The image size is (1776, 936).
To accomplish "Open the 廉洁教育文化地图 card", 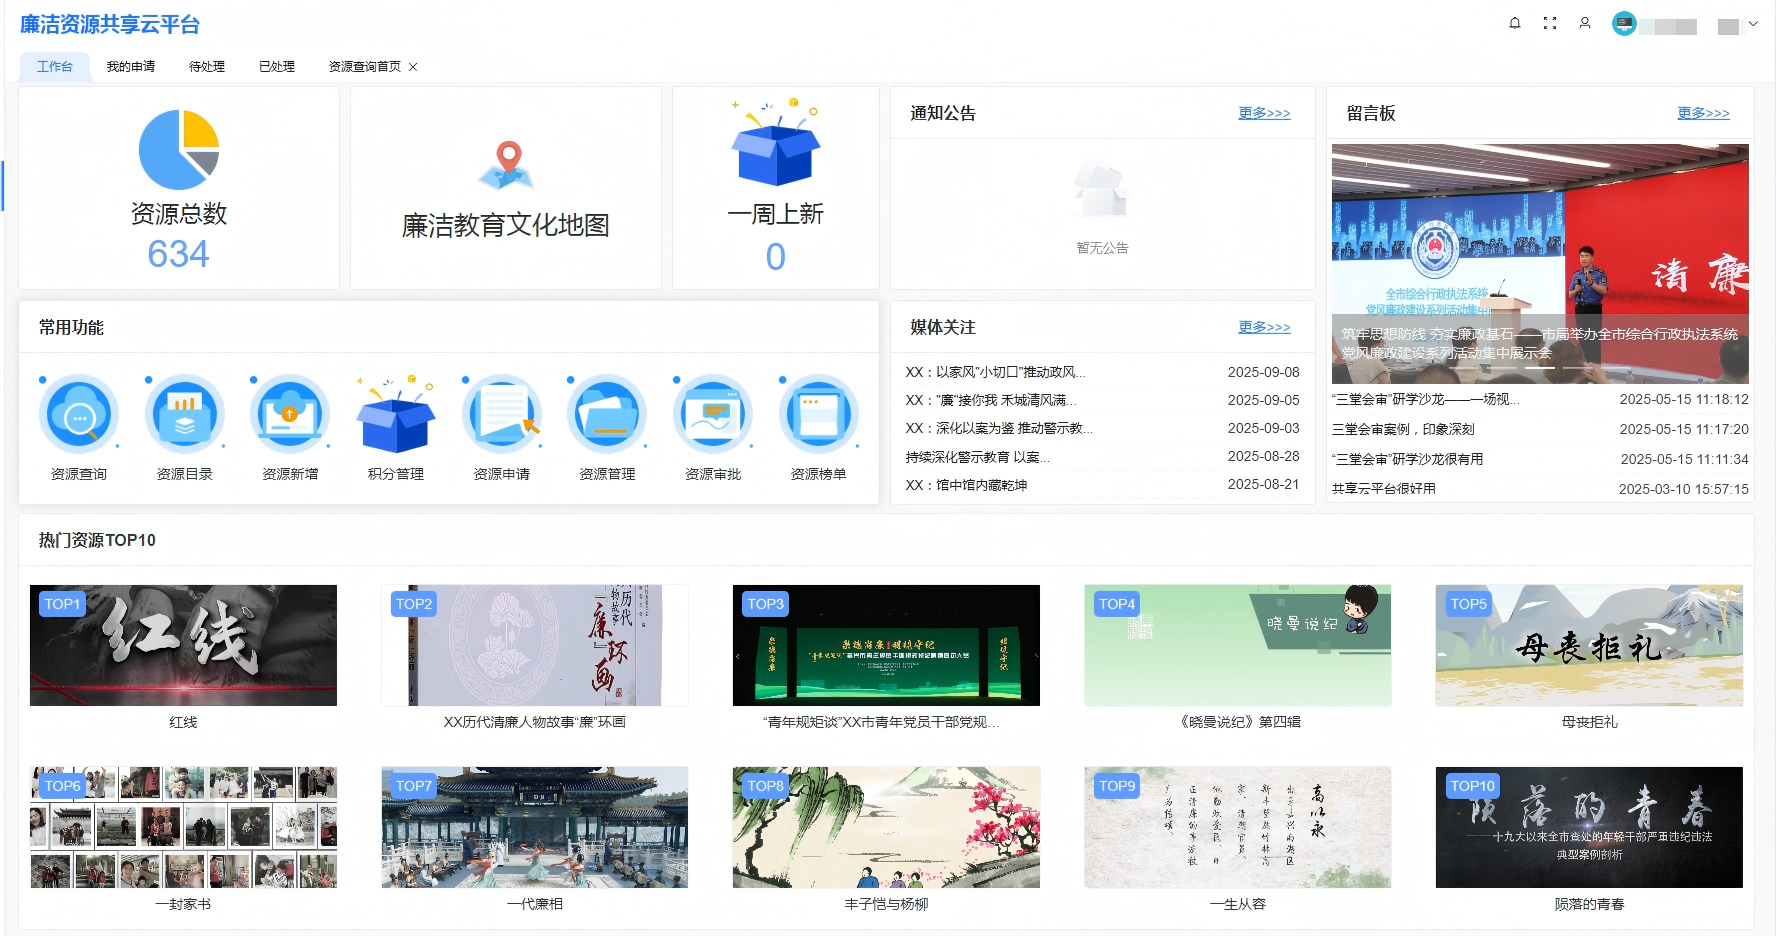I will coord(506,190).
